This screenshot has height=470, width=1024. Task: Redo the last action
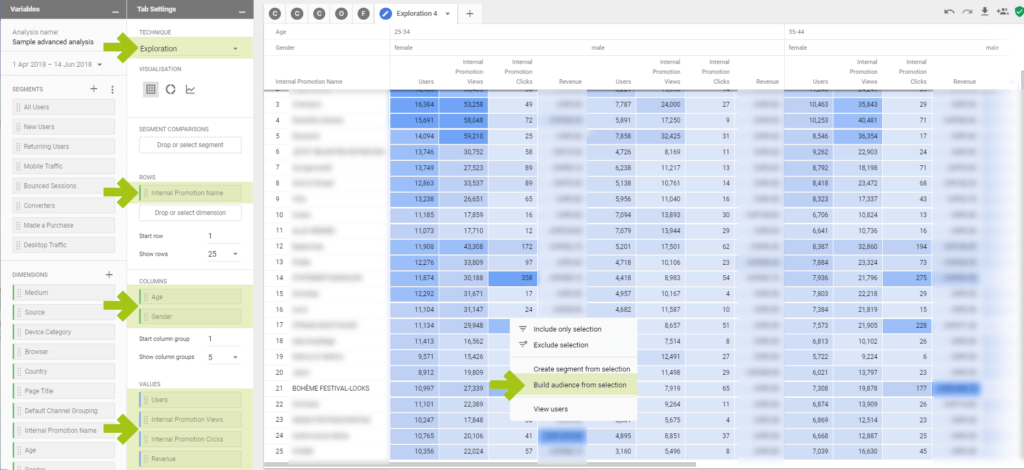[x=966, y=13]
